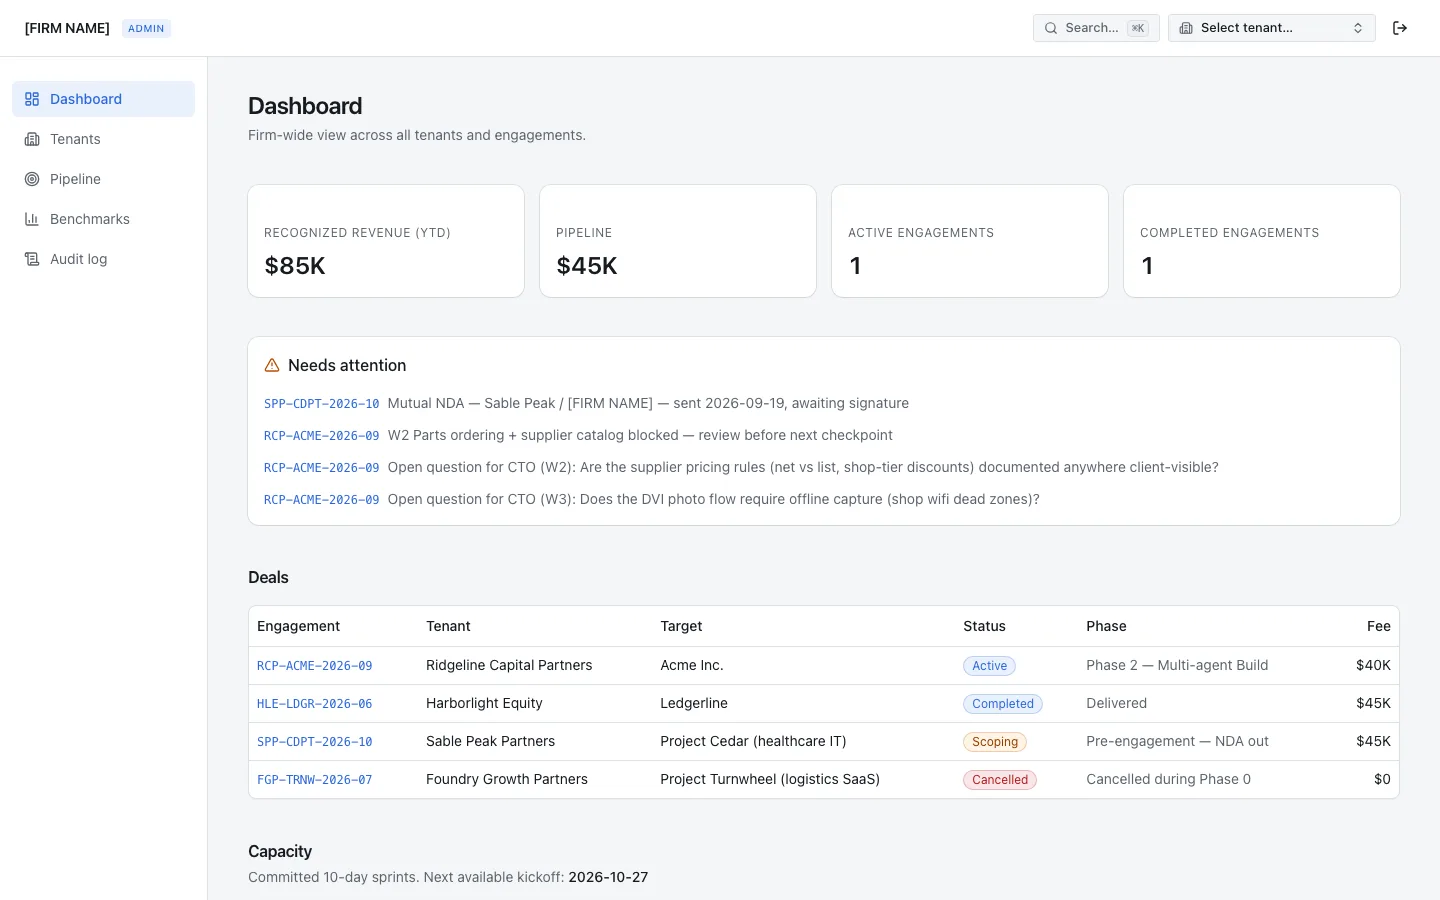Click the tenant selector up-down chevrons
1440x900 pixels.
pyautogui.click(x=1358, y=28)
